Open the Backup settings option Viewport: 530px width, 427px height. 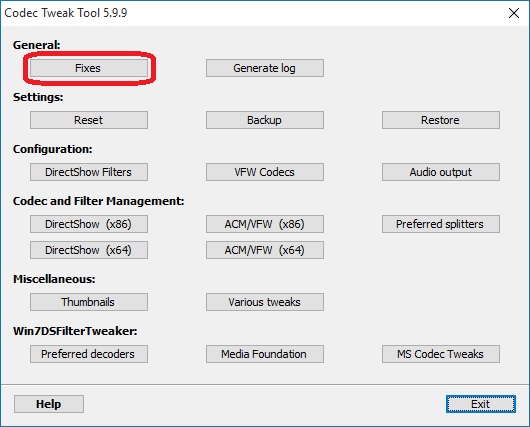tap(265, 120)
